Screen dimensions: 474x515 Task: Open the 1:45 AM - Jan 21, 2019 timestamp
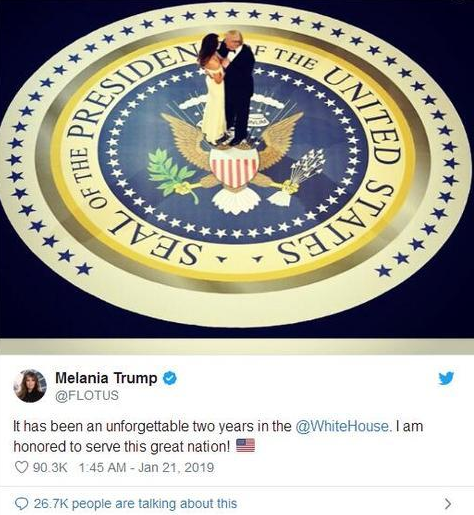(x=146, y=467)
